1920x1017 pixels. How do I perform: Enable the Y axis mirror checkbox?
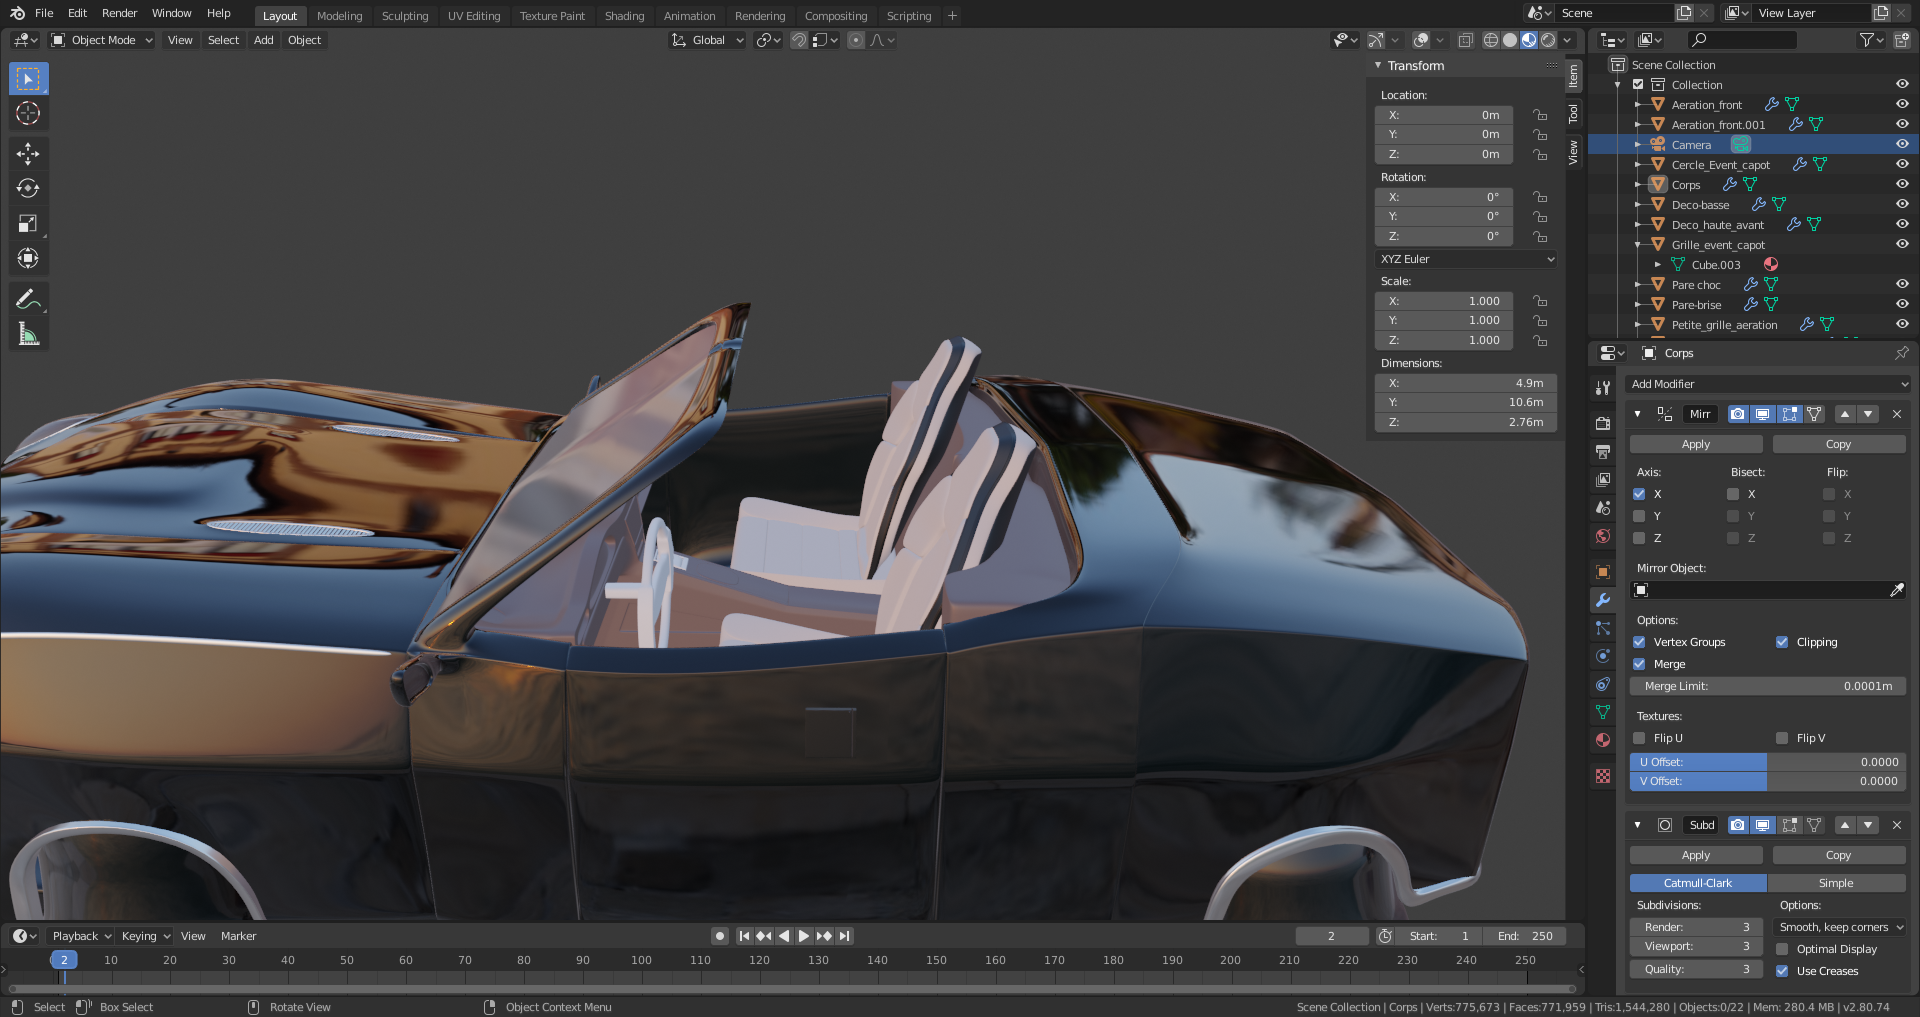click(x=1639, y=516)
